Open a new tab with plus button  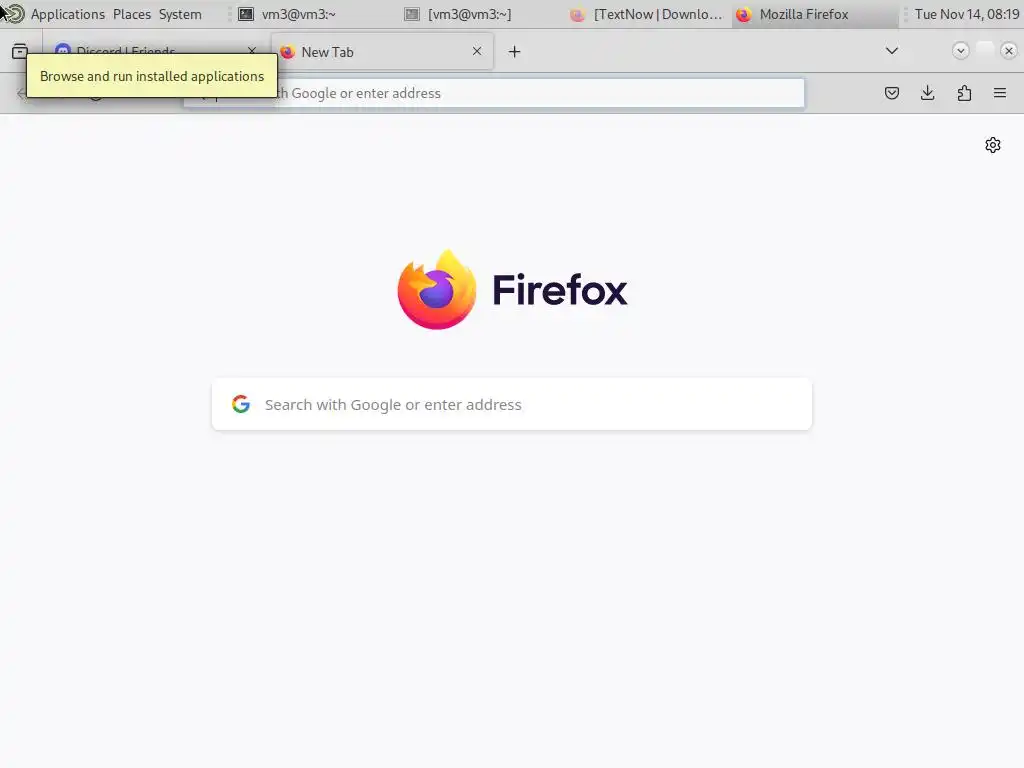click(515, 52)
